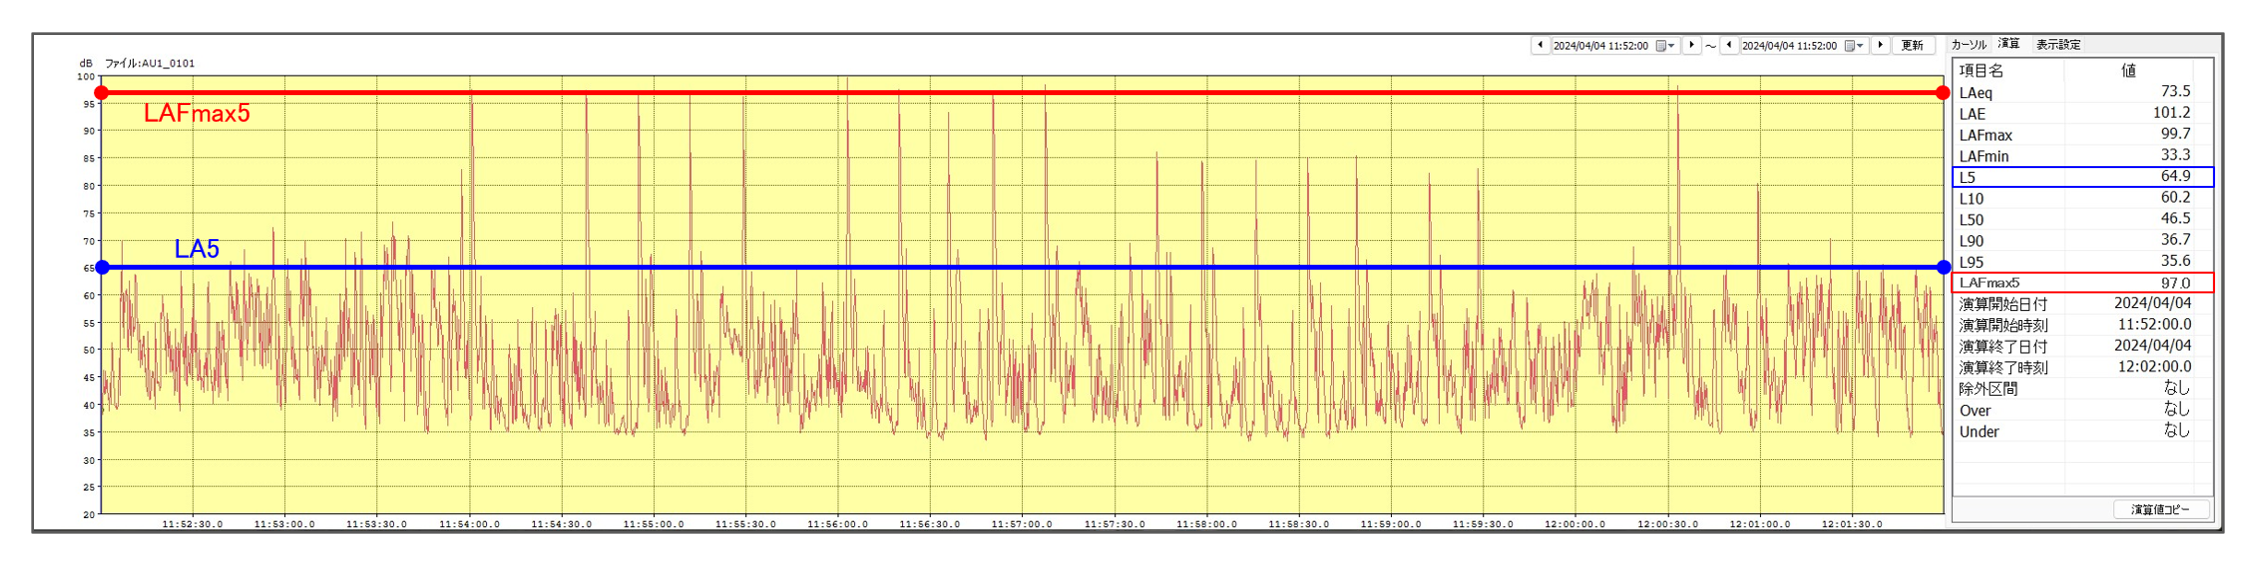Click the end time next arrow
This screenshot has width=2254, height=563.
point(1880,45)
